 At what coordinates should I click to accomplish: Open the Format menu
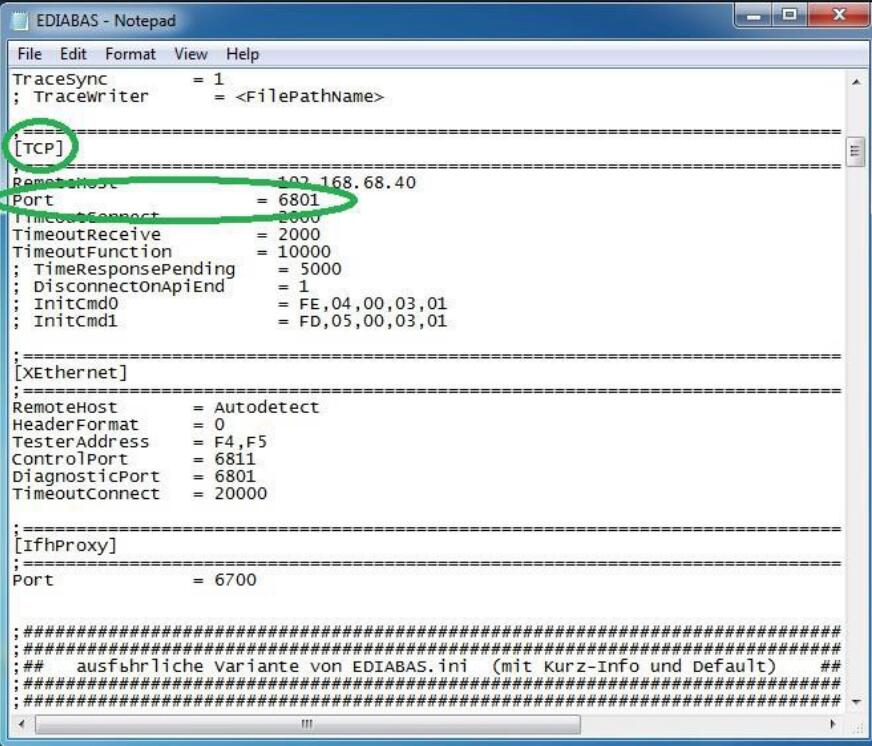pos(130,54)
